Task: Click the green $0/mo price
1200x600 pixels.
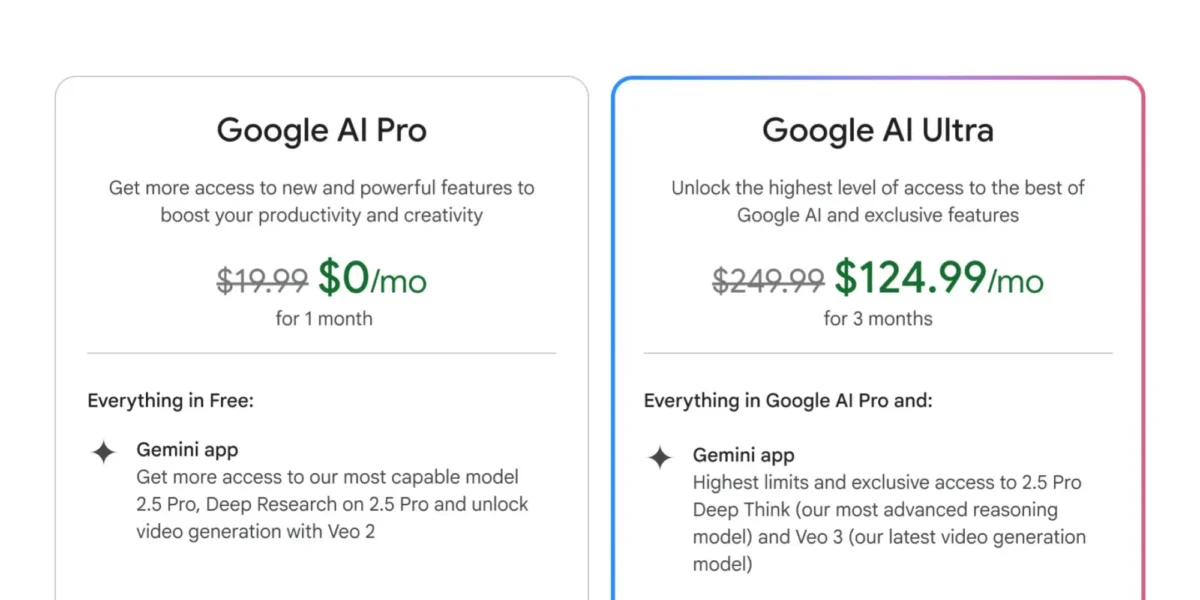Action: coord(372,279)
